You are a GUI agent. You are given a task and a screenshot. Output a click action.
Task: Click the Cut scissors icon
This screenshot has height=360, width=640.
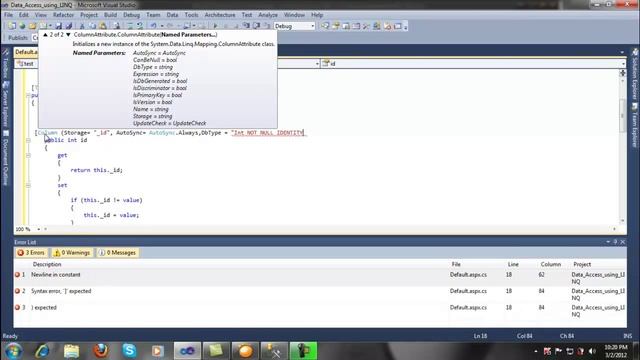[x=82, y=26]
